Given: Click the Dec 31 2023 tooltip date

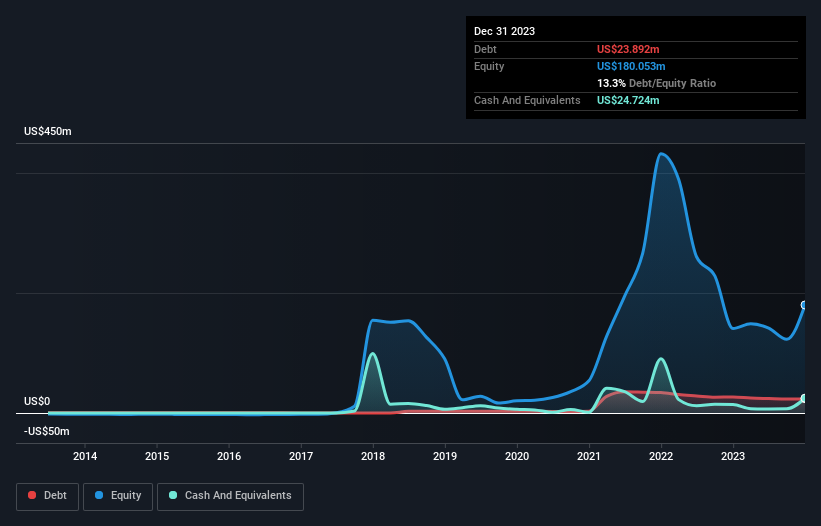Looking at the screenshot, I should pyautogui.click(x=504, y=31).
